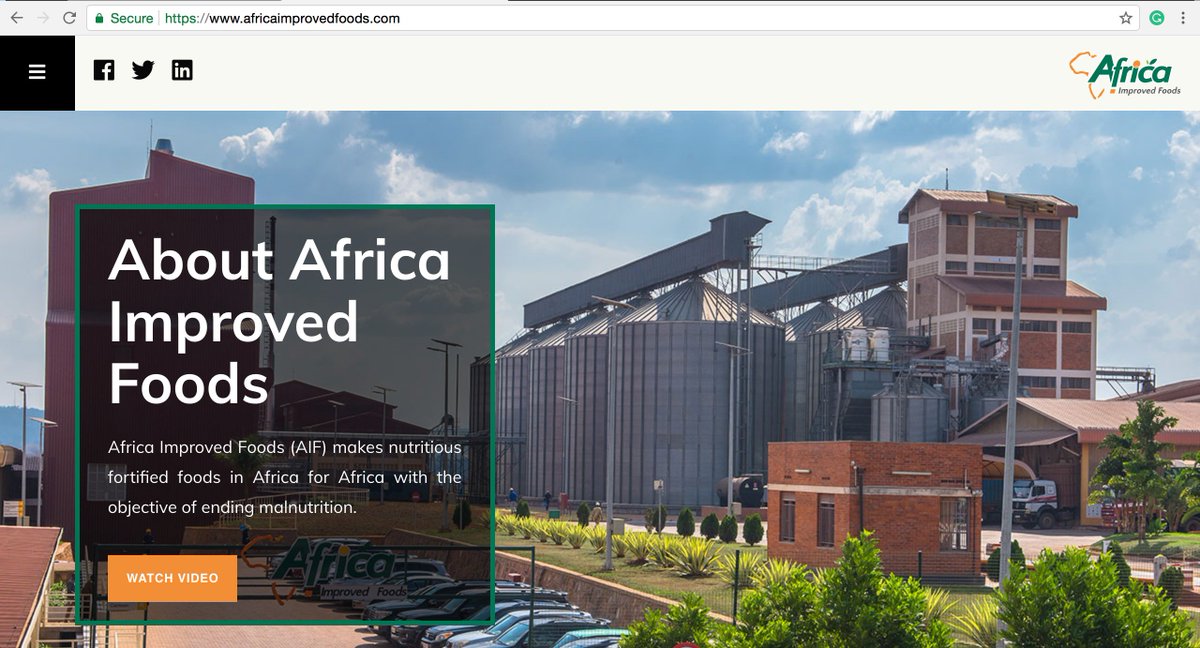Open the Twitter profile icon
This screenshot has width=1200, height=648.
pyautogui.click(x=143, y=70)
